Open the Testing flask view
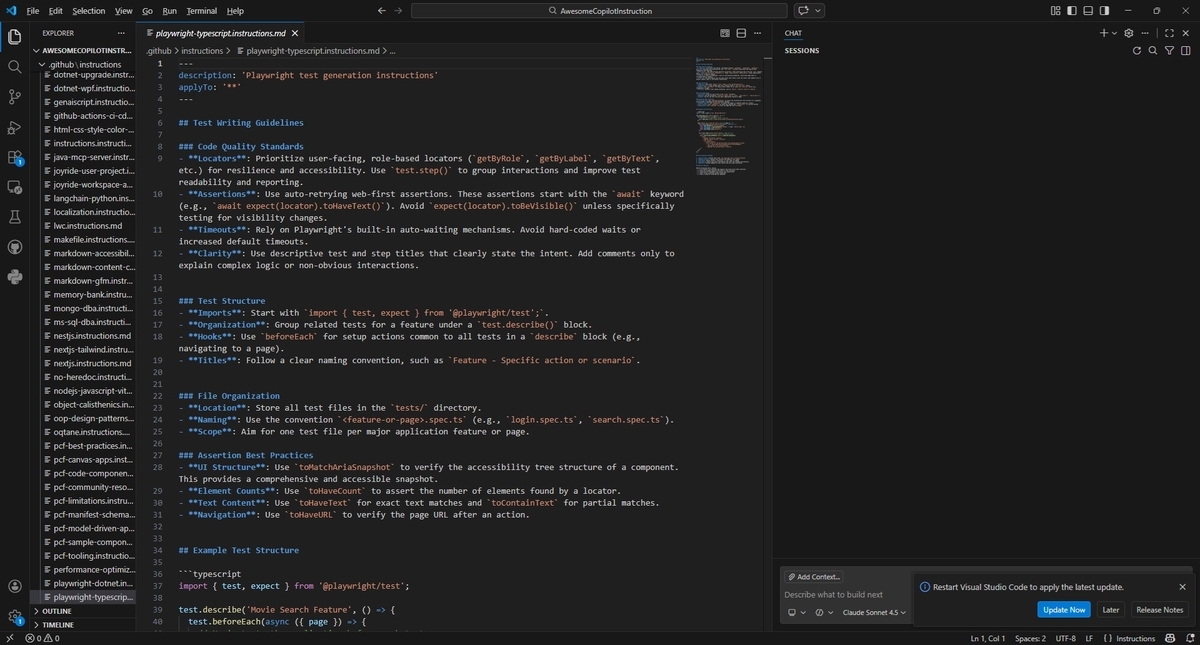 pyautogui.click(x=14, y=217)
